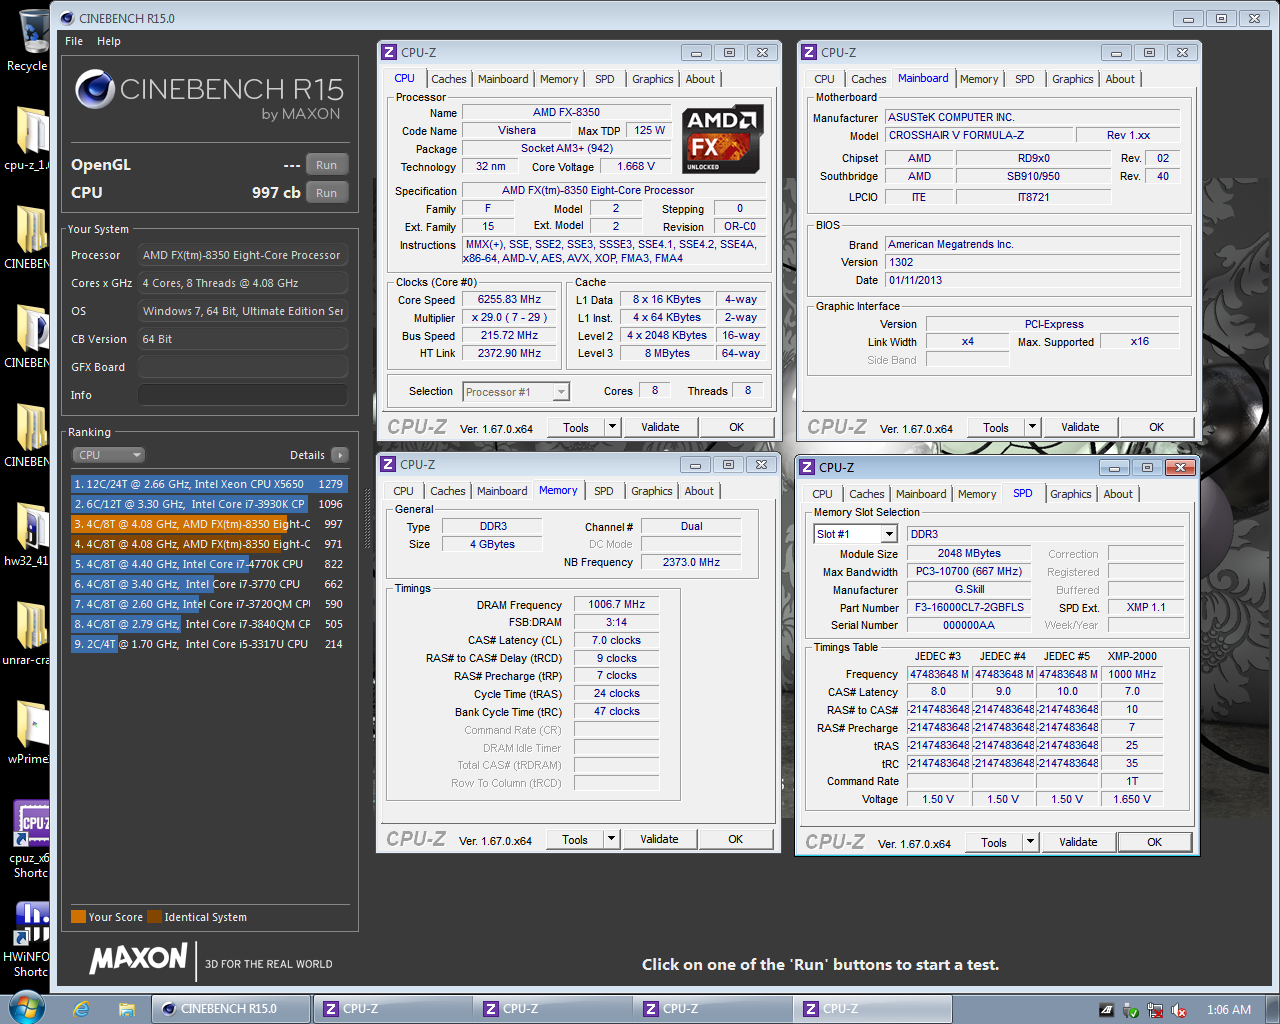The image size is (1280, 1024).
Task: Select About tab in the SPD window
Action: click(x=1118, y=494)
